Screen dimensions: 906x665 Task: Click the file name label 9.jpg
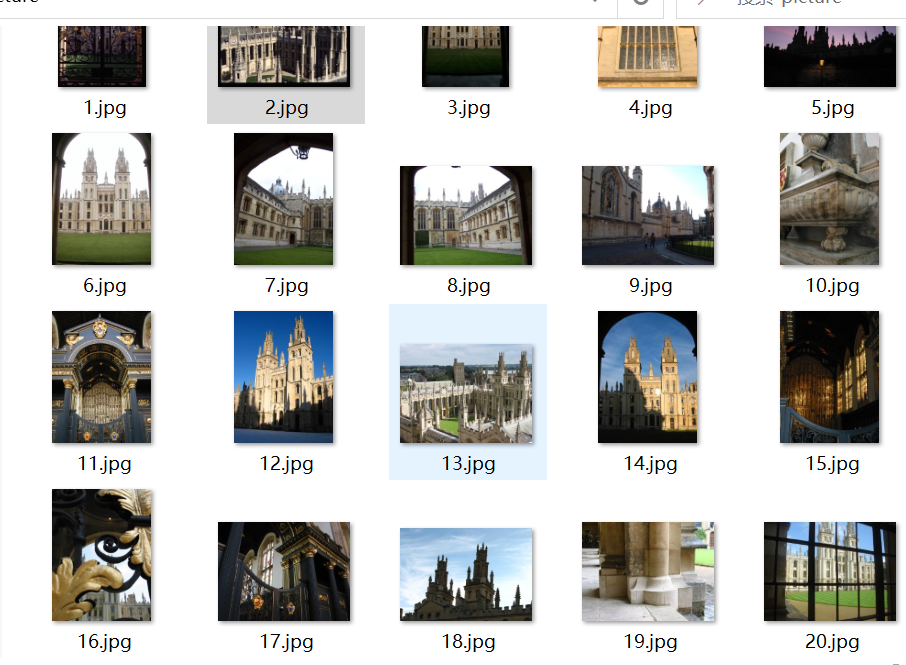tap(651, 285)
